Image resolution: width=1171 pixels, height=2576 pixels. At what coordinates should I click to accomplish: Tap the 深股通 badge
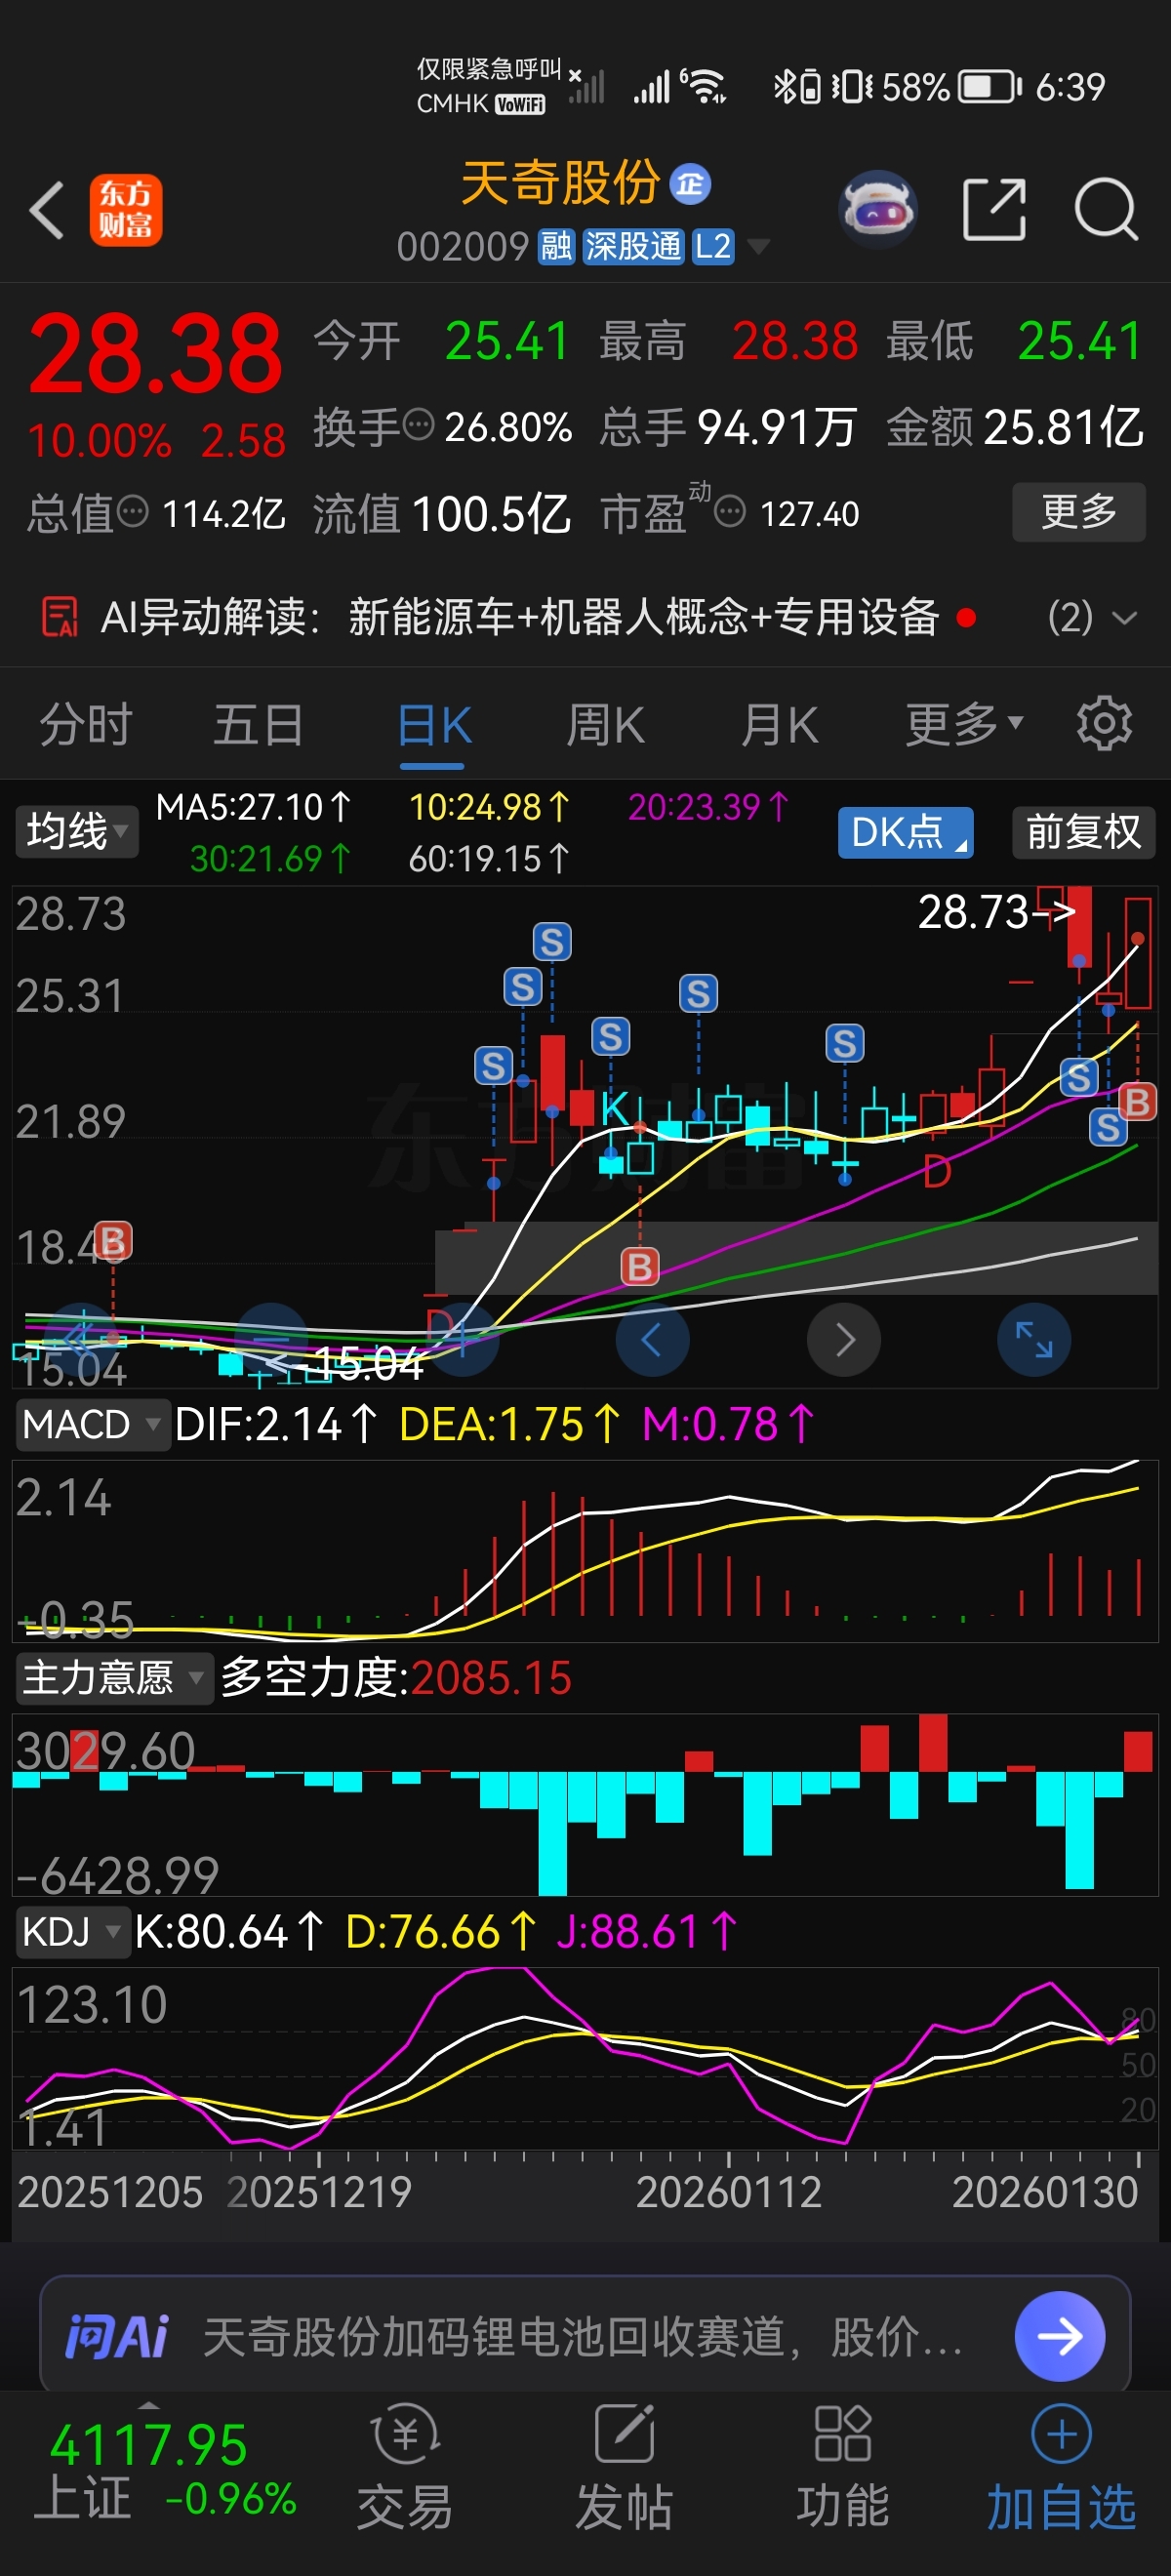[633, 246]
